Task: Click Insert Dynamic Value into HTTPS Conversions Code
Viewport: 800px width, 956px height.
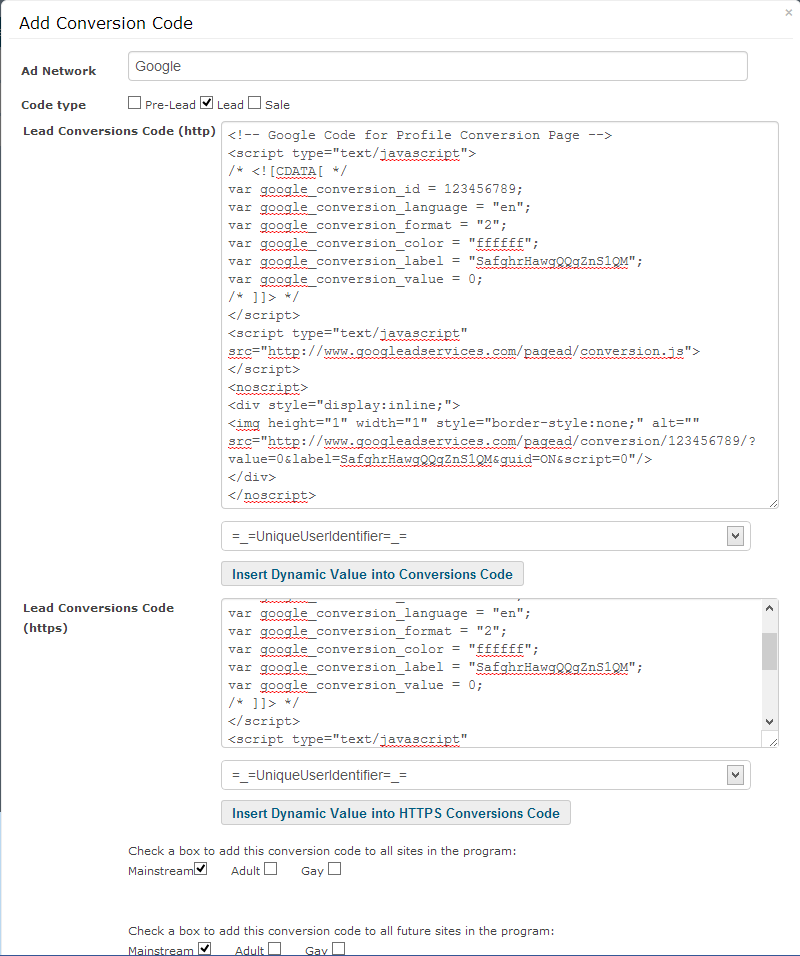Action: tap(396, 813)
